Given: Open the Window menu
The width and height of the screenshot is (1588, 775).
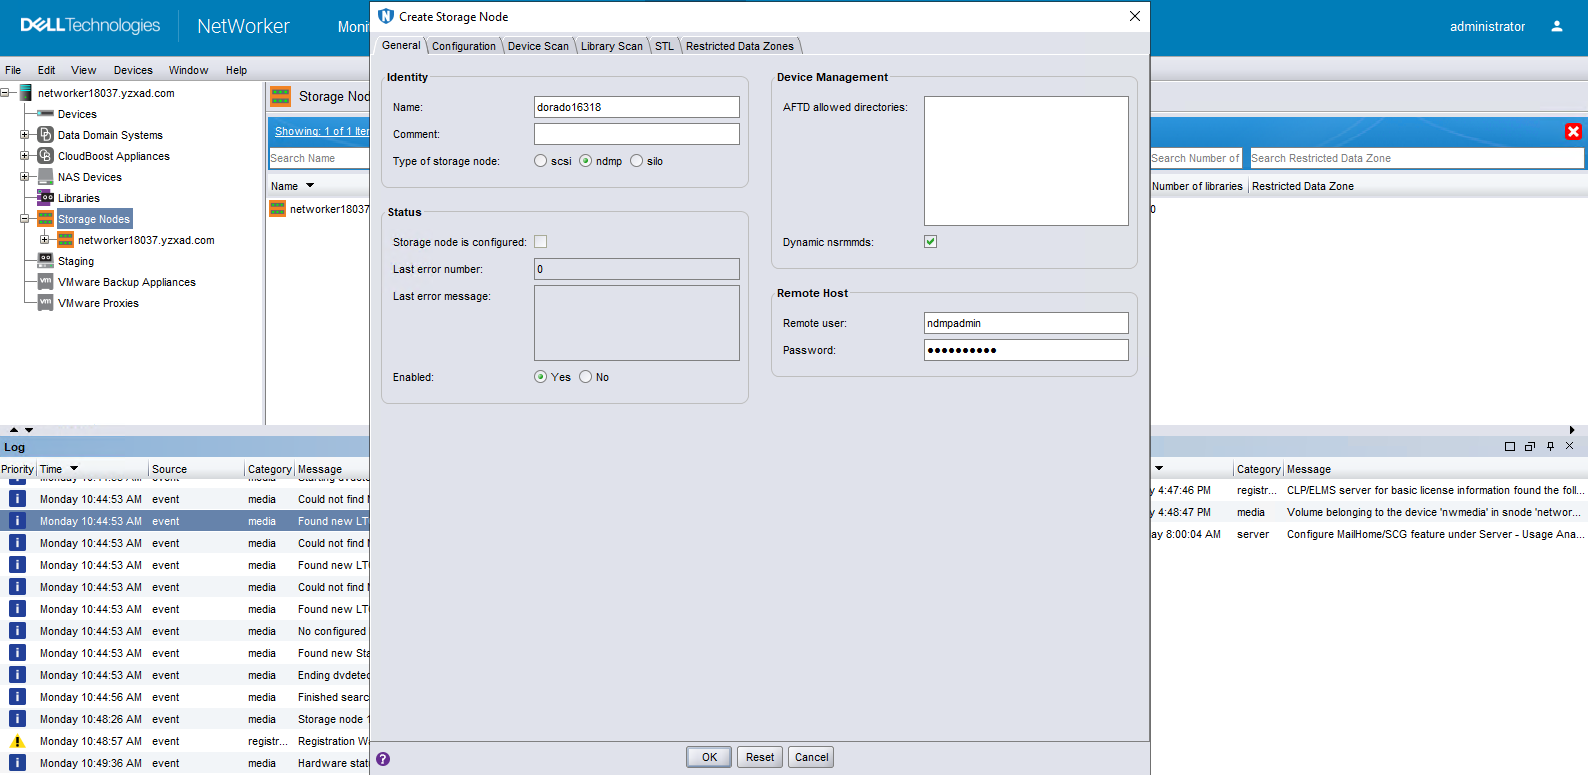Looking at the screenshot, I should [188, 70].
